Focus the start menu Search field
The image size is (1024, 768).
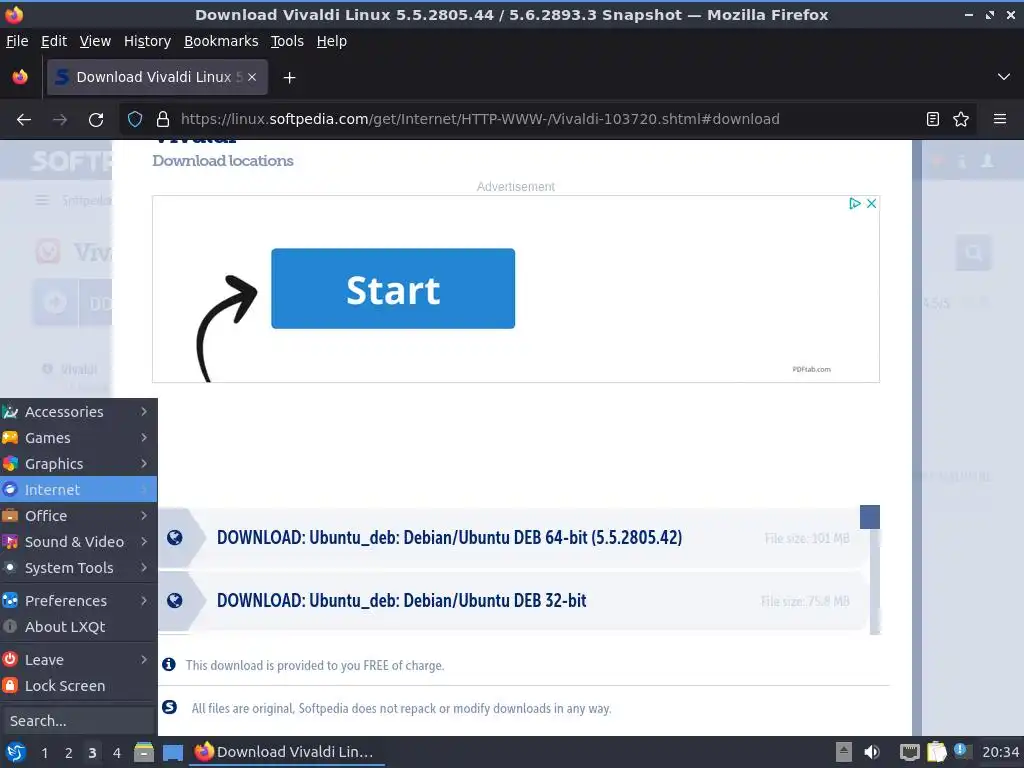(78, 721)
